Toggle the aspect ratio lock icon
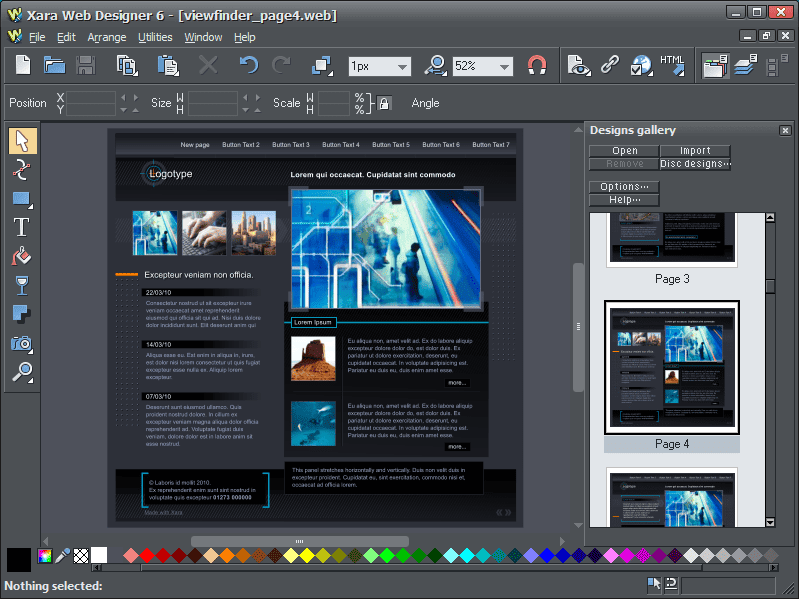 384,103
